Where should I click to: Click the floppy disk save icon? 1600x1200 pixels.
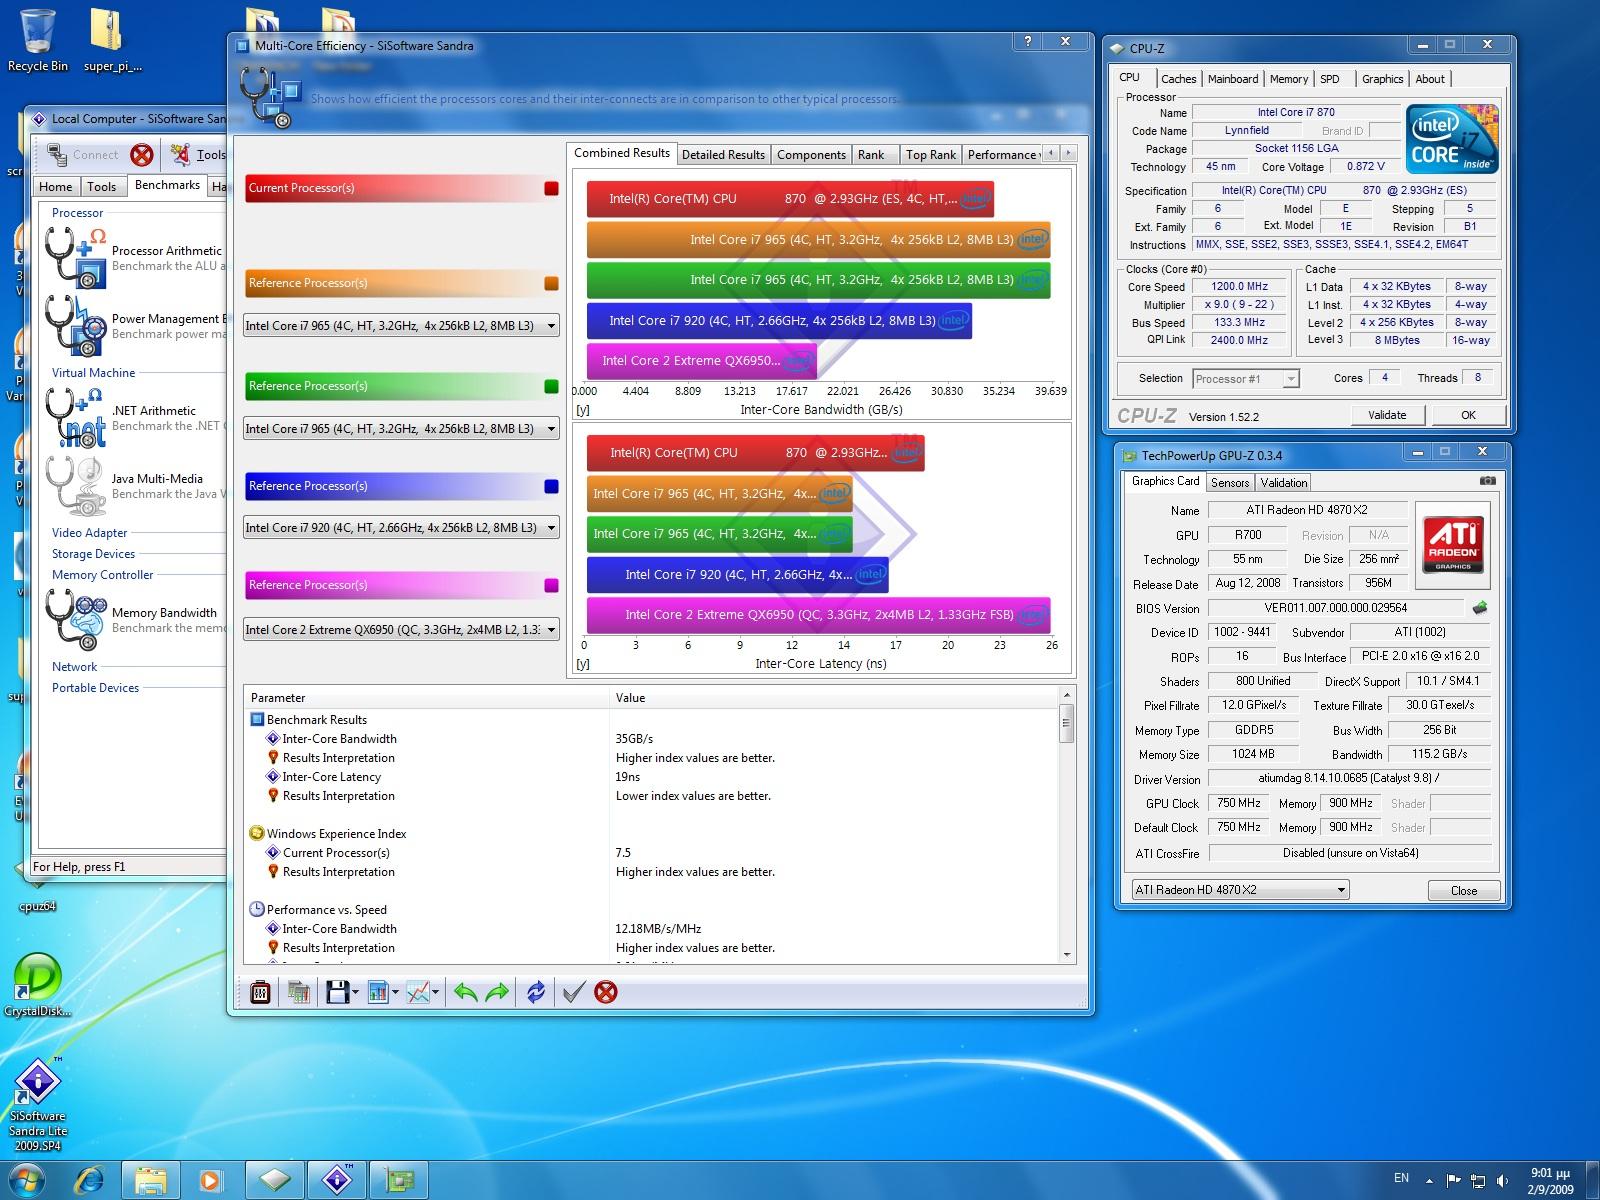[337, 992]
